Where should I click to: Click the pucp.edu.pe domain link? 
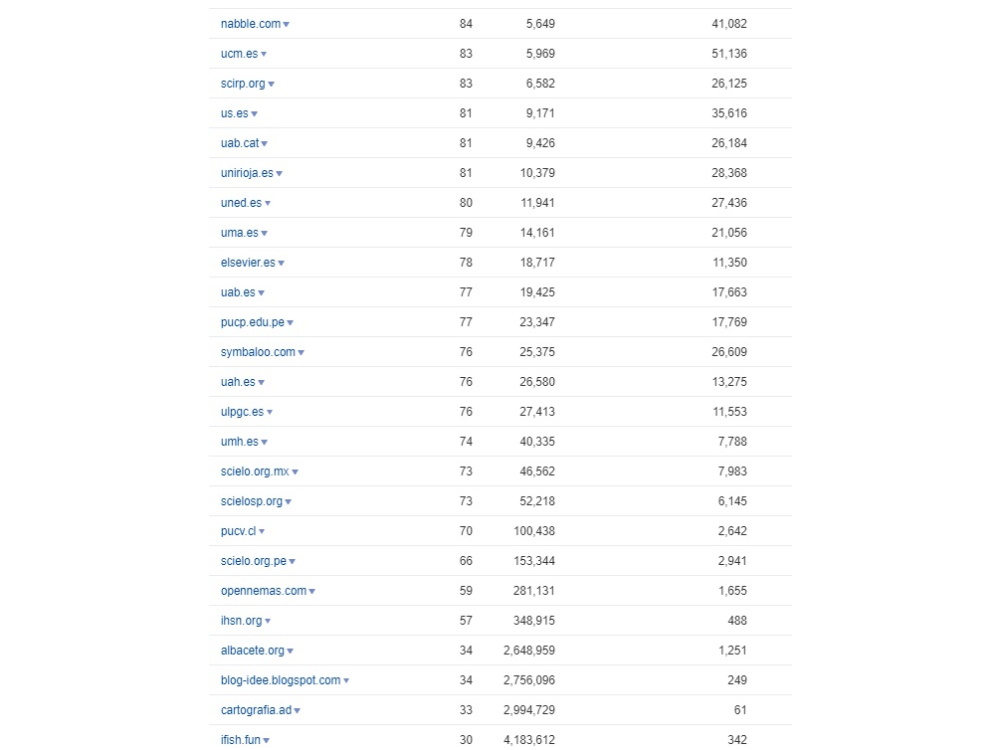point(252,322)
